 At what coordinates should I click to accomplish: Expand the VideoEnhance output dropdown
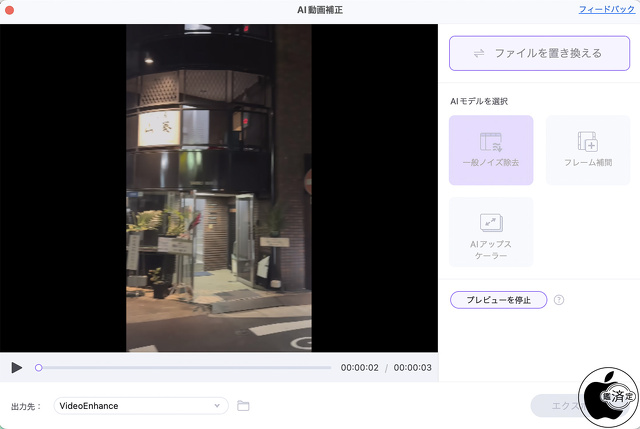(x=141, y=406)
